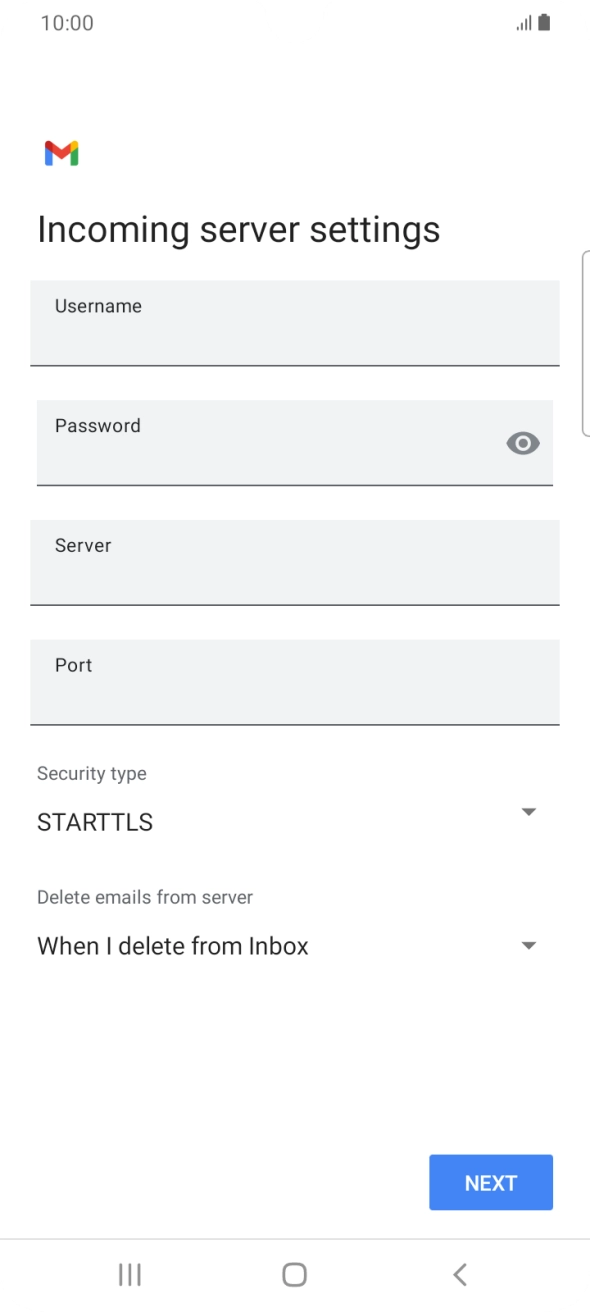
Task: Click the Incoming server settings heading
Action: tap(238, 229)
